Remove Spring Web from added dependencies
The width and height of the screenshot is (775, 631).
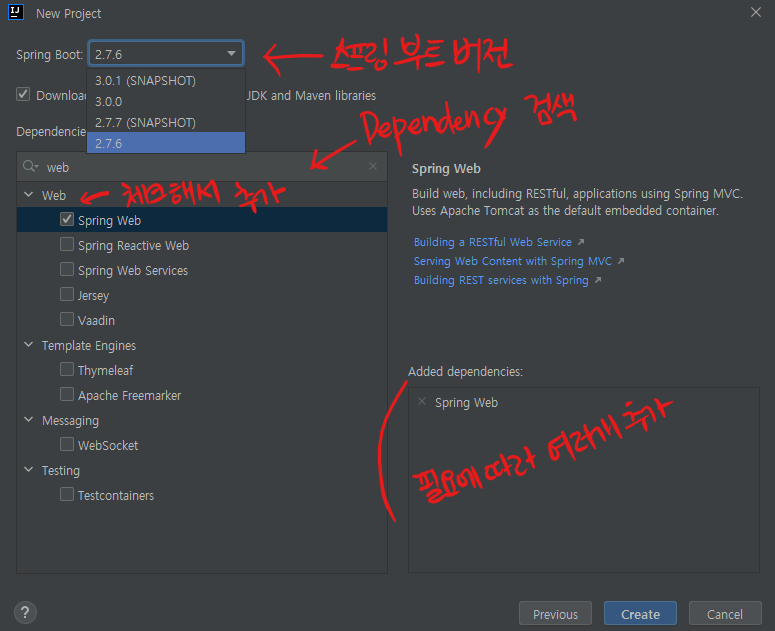coord(422,401)
